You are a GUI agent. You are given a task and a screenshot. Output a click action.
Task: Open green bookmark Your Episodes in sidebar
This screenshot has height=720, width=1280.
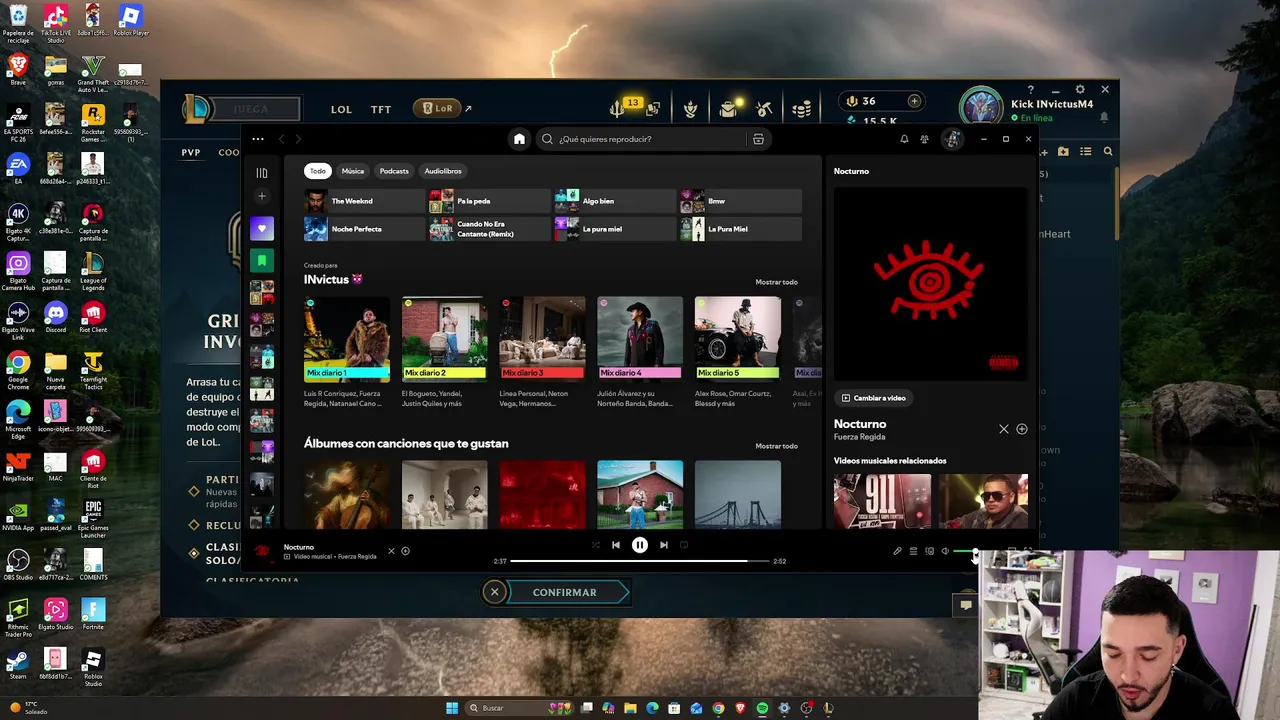click(x=262, y=260)
